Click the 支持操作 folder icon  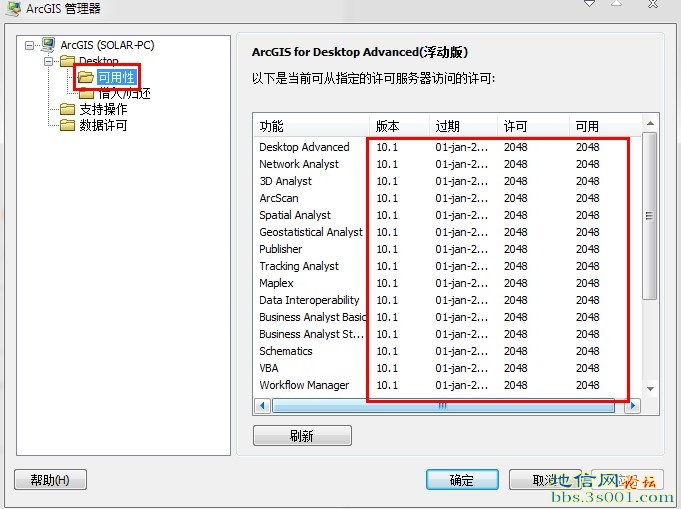click(67, 109)
